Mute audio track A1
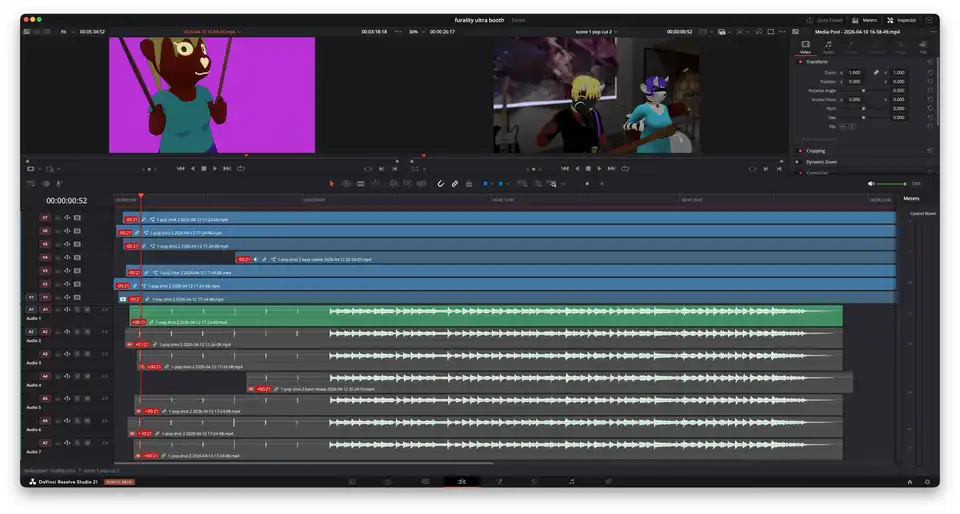The width and height of the screenshot is (960, 514). (87, 310)
